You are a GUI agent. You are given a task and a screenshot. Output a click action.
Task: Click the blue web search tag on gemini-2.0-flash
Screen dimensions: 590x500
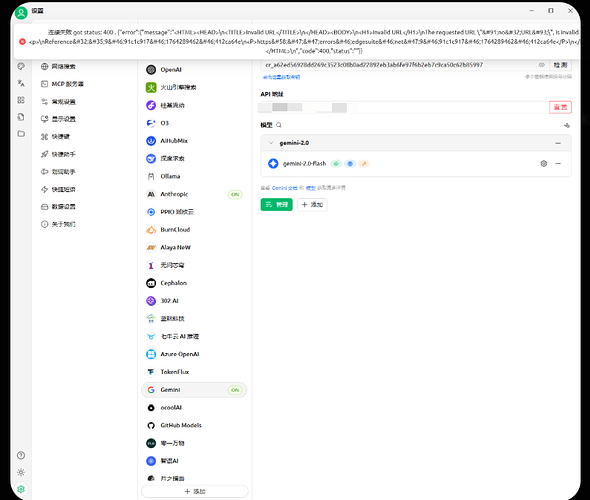click(x=350, y=164)
